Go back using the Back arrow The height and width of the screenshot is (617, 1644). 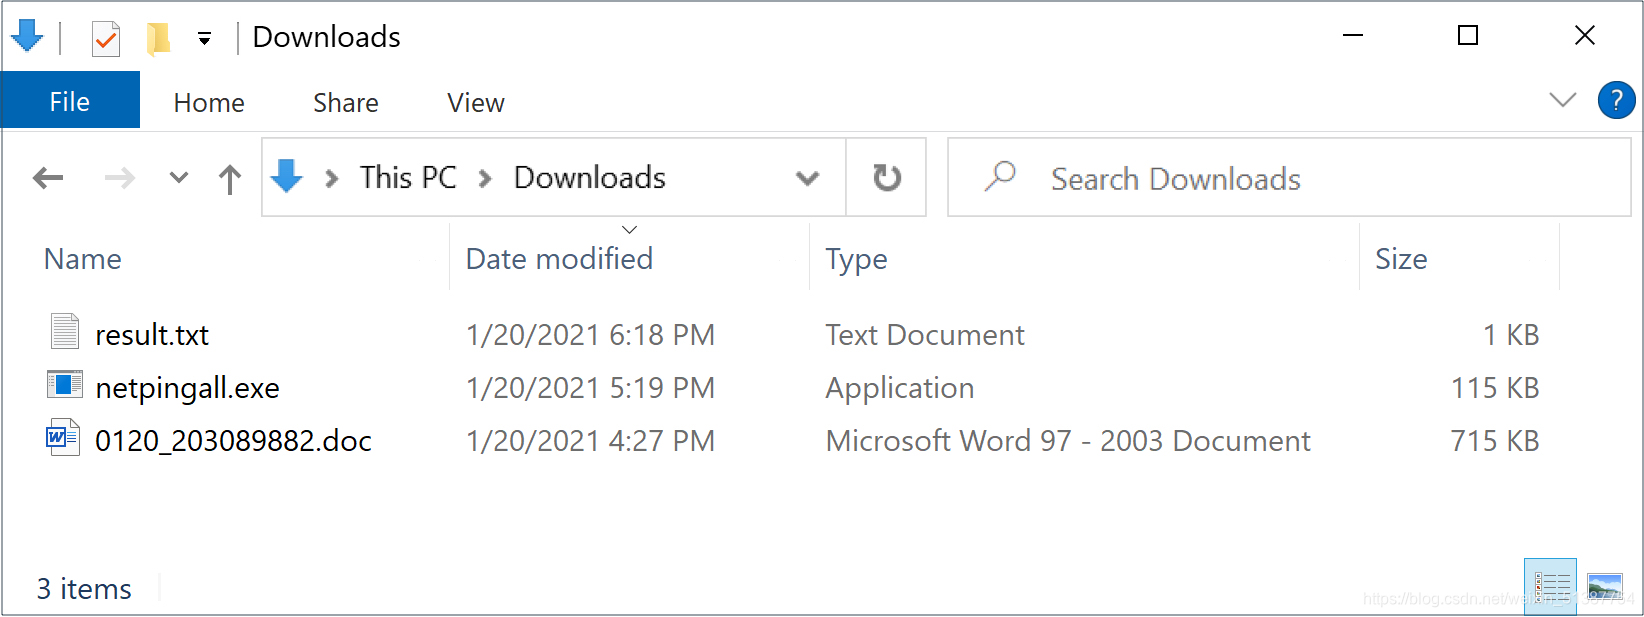[x=48, y=179]
